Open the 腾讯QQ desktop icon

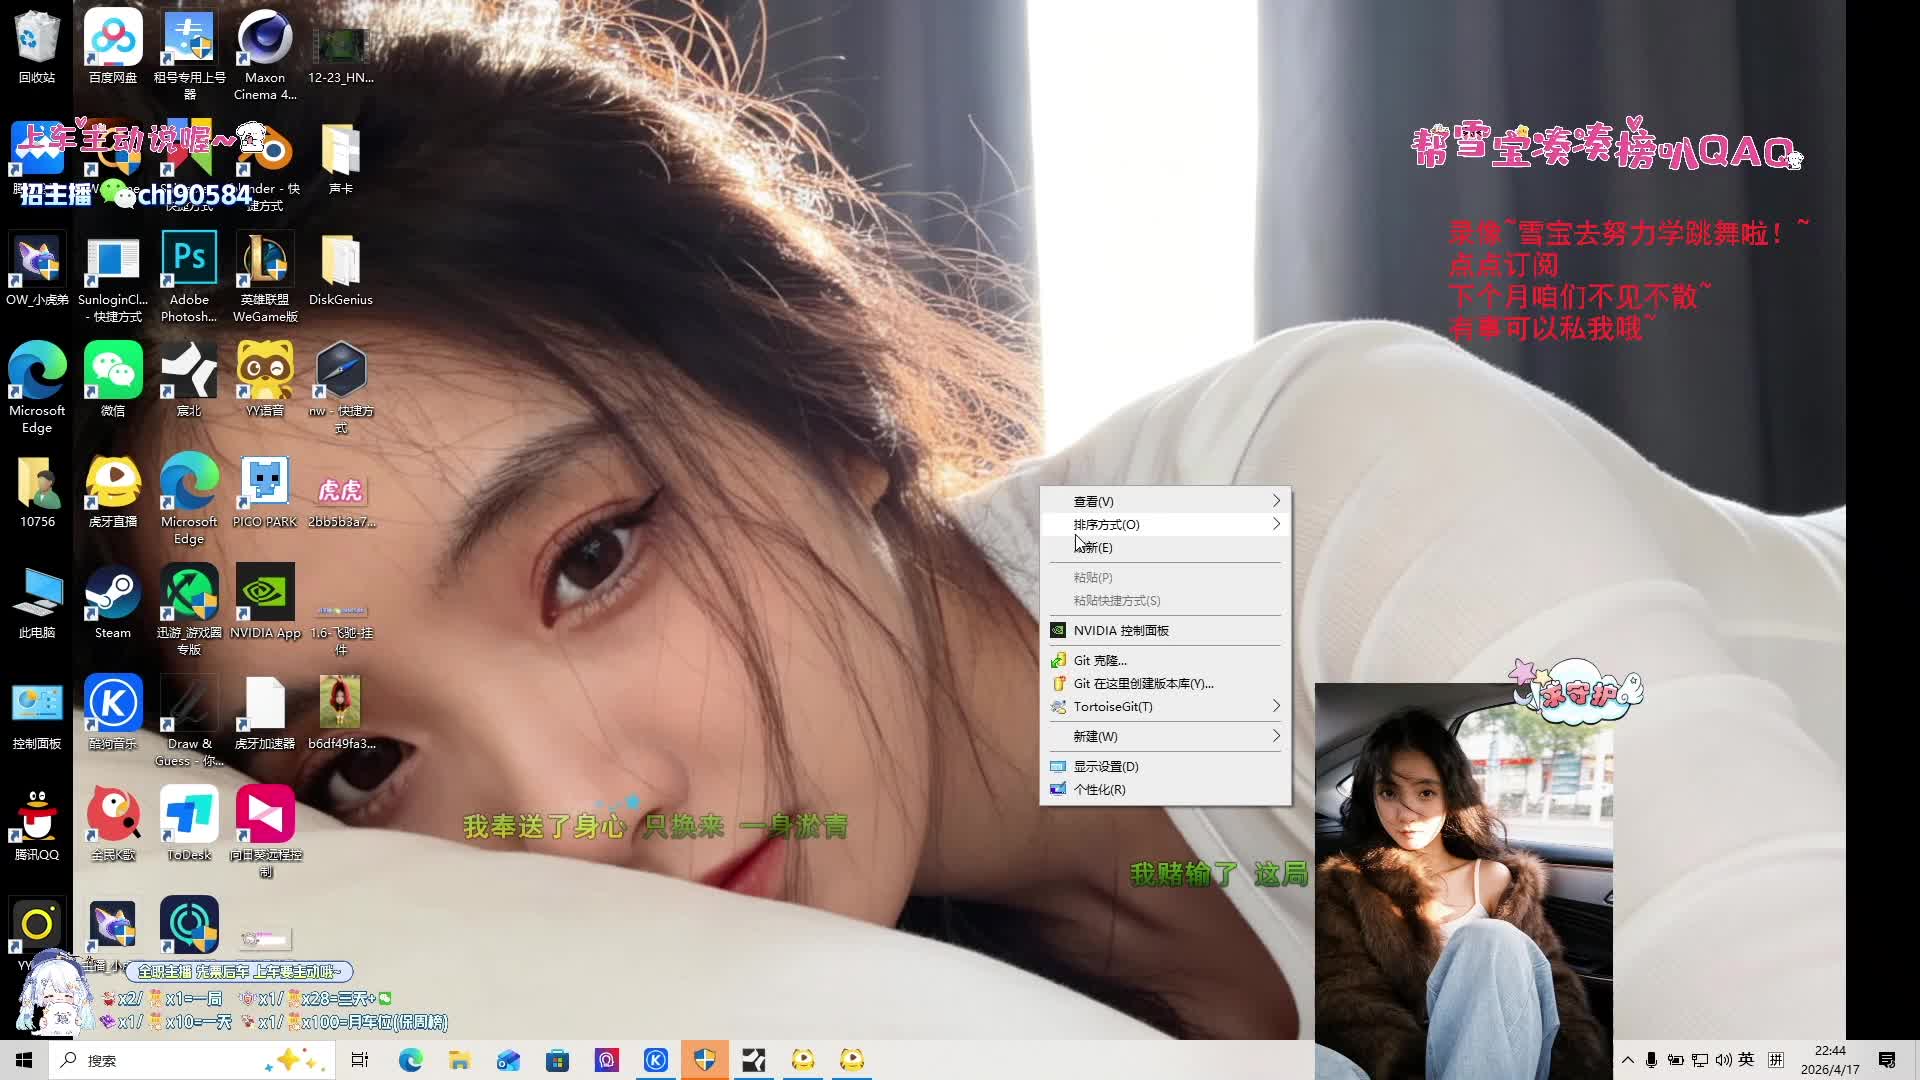(x=37, y=816)
